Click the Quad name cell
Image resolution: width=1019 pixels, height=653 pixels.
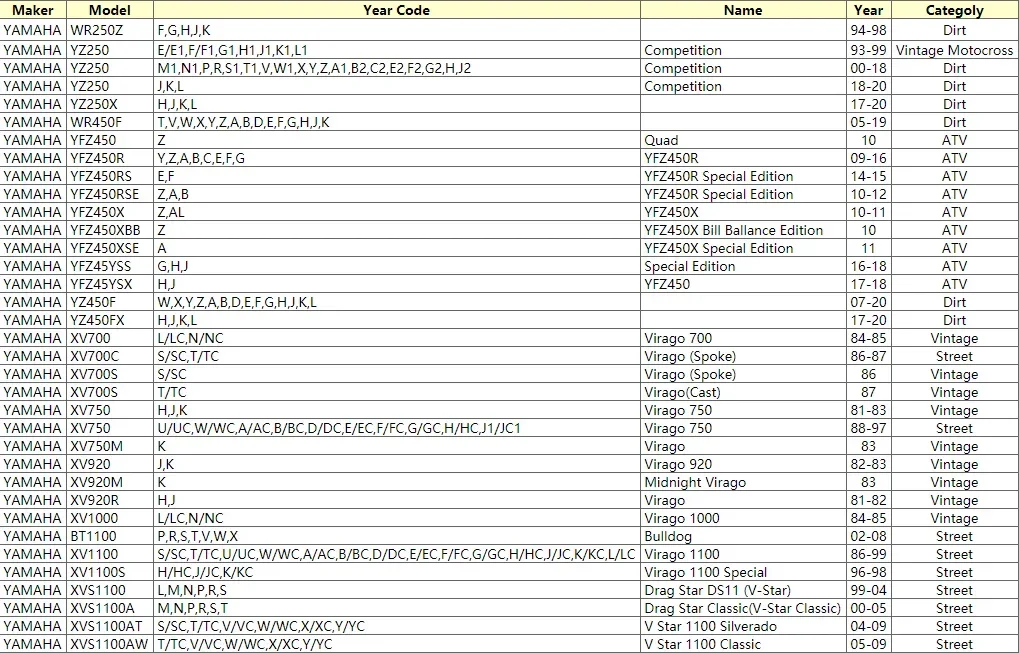click(743, 140)
